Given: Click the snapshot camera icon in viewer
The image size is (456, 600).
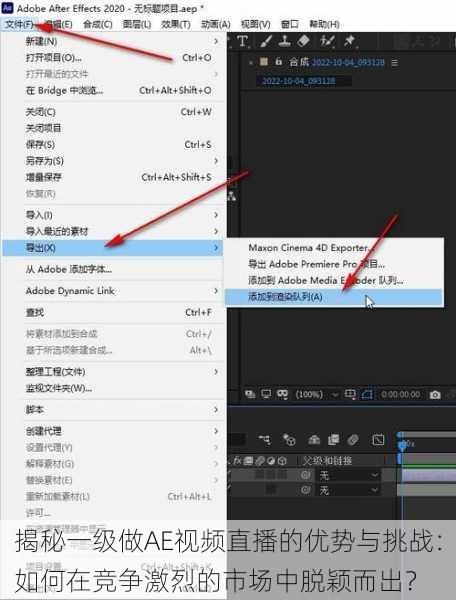Looking at the screenshot, I should 435,395.
